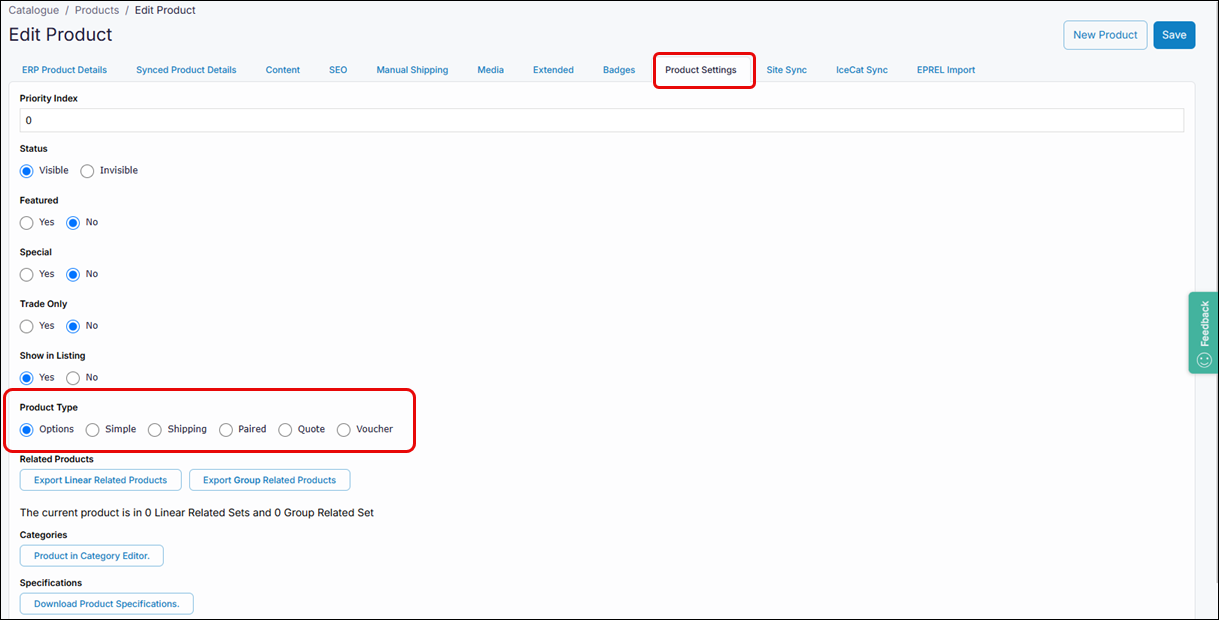This screenshot has height=620, width=1219.
Task: Click the Feedback smiley side tab
Action: click(x=1203, y=332)
